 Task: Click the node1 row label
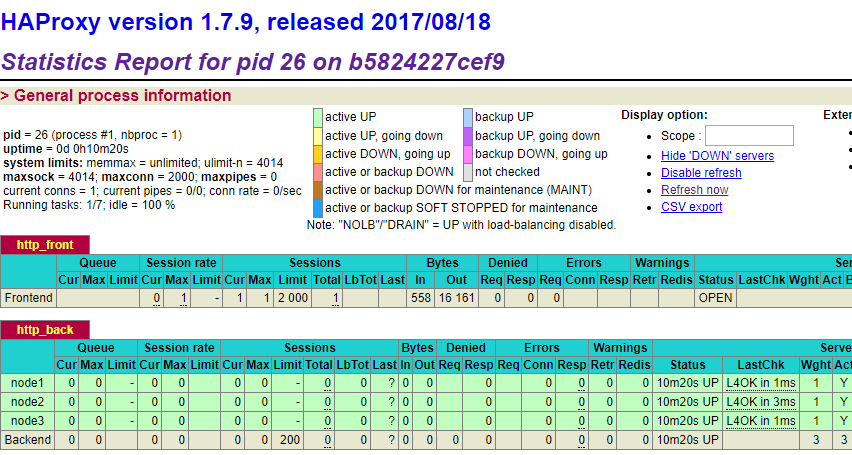click(27, 383)
